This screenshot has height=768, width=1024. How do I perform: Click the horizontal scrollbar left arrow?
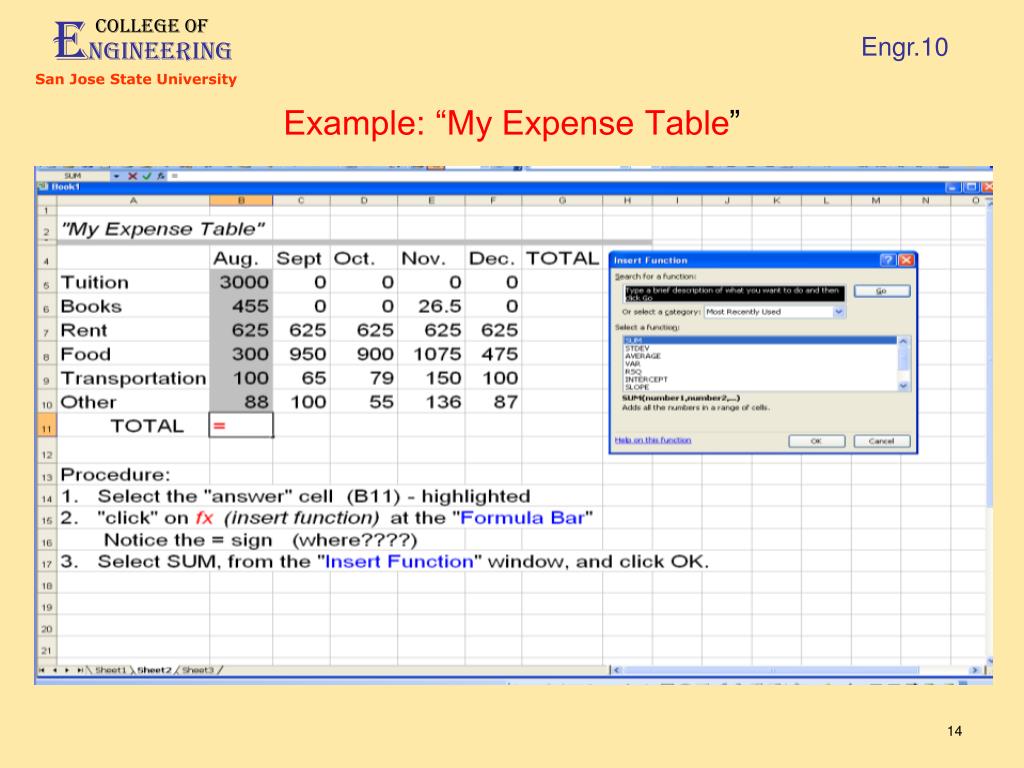[617, 670]
